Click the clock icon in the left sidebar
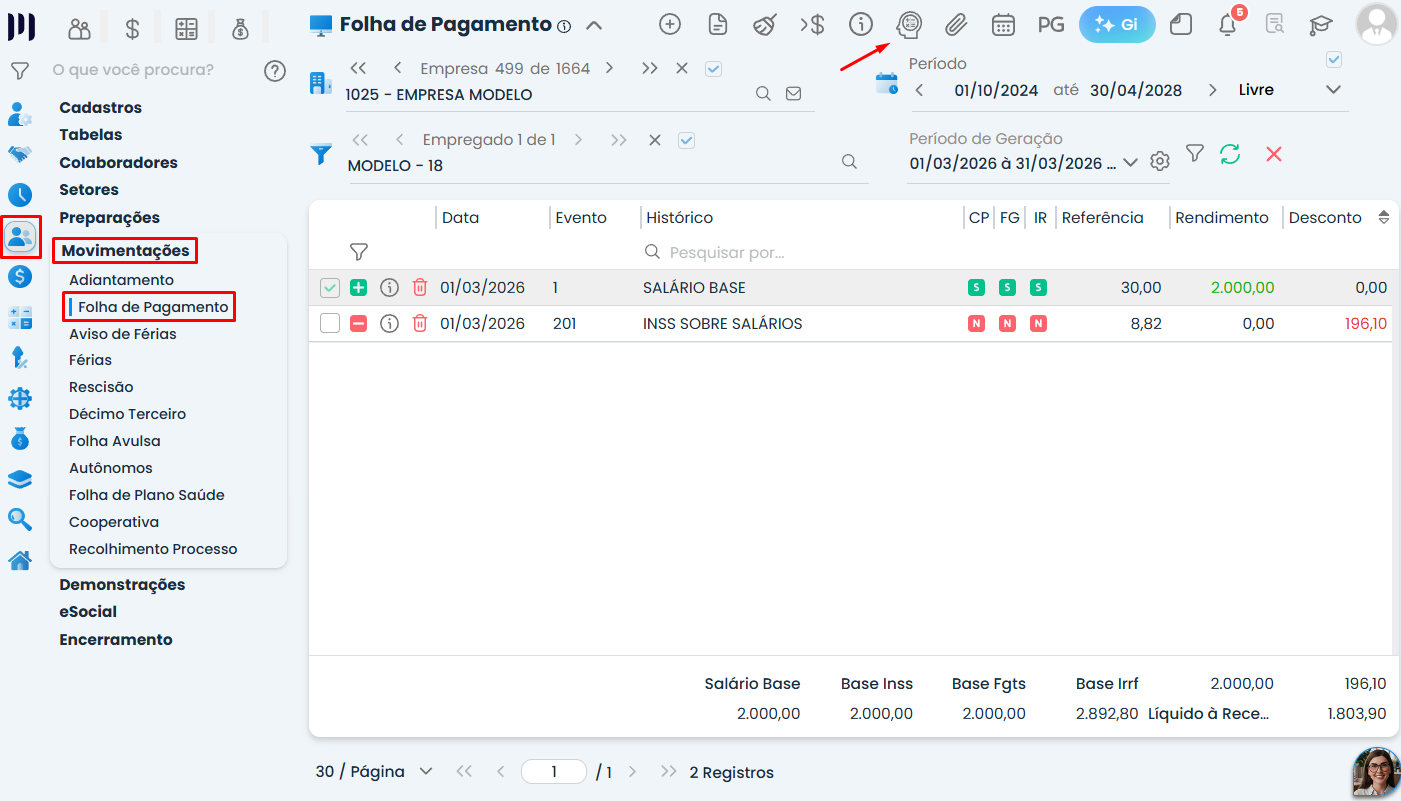1401x801 pixels. [x=20, y=195]
